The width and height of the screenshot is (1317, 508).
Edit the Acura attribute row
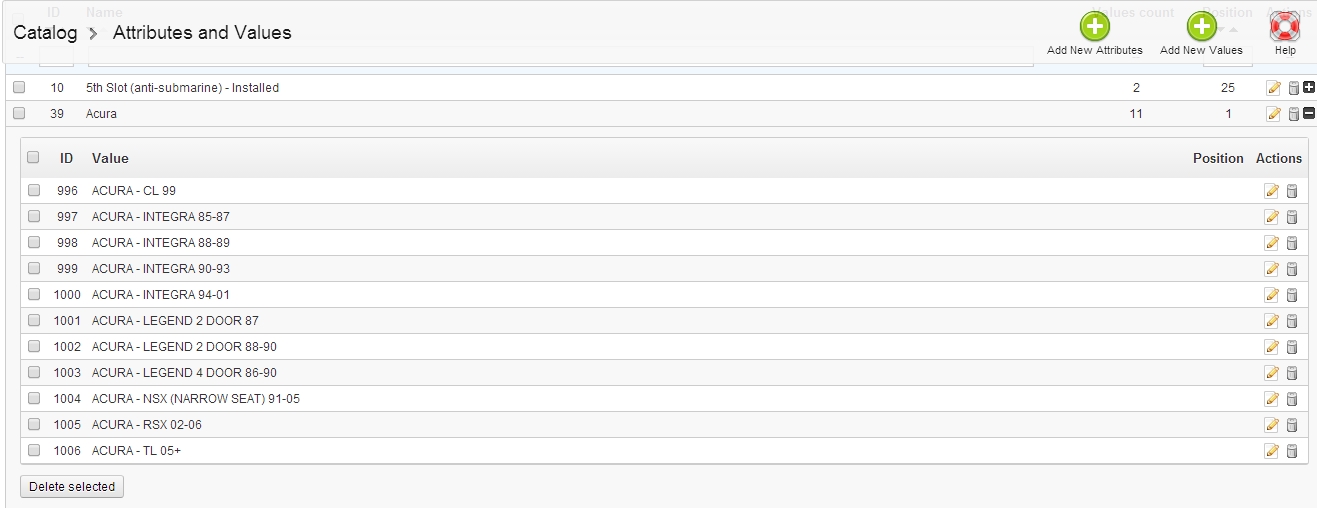[1273, 114]
